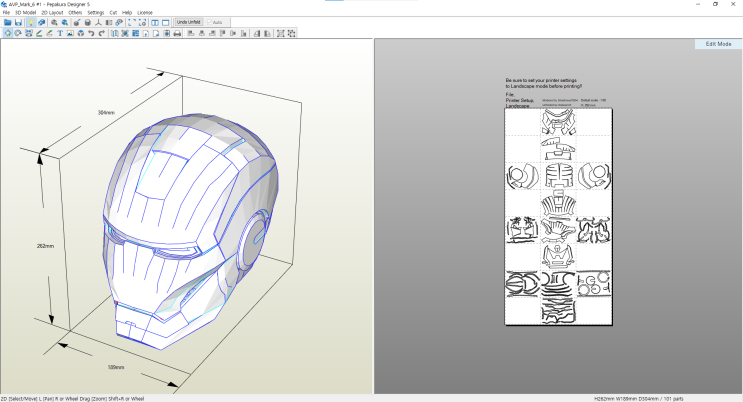This screenshot has width=743, height=402.
Task: Click the Print icon in toolbar
Action: (177, 33)
